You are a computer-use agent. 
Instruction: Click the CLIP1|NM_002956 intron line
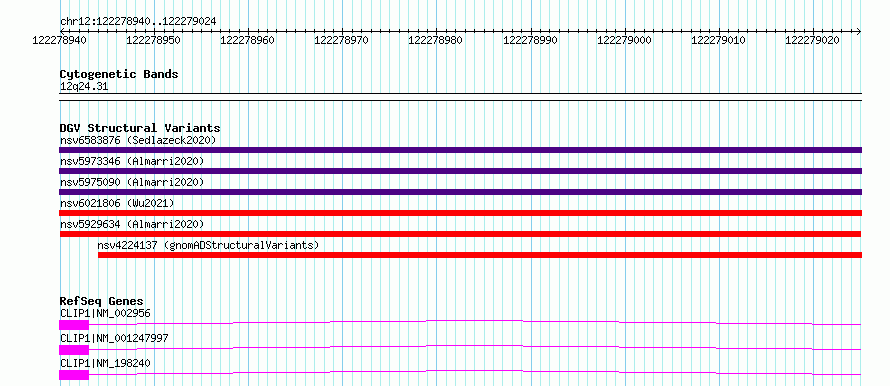tap(475, 322)
